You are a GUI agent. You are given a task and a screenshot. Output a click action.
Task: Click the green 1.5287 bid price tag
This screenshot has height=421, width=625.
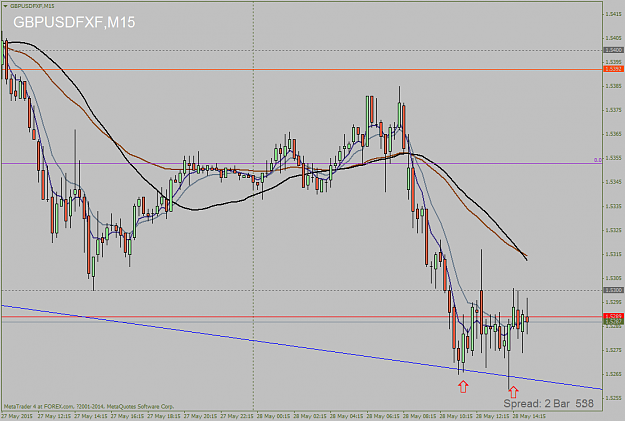[x=613, y=321]
